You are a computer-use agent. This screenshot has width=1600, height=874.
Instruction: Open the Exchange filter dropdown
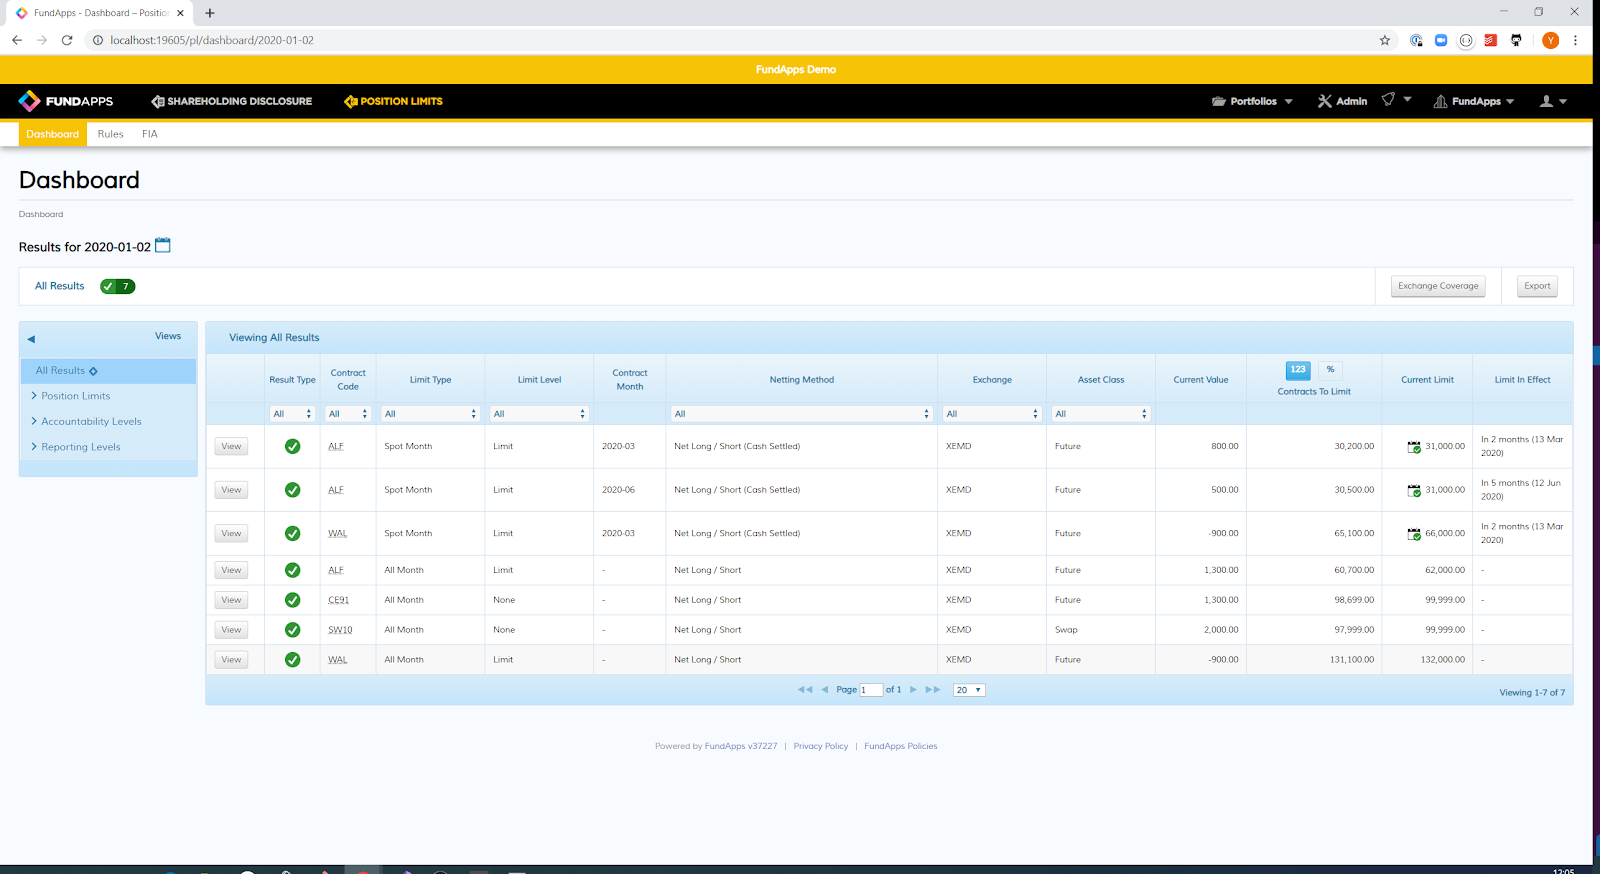tap(992, 414)
